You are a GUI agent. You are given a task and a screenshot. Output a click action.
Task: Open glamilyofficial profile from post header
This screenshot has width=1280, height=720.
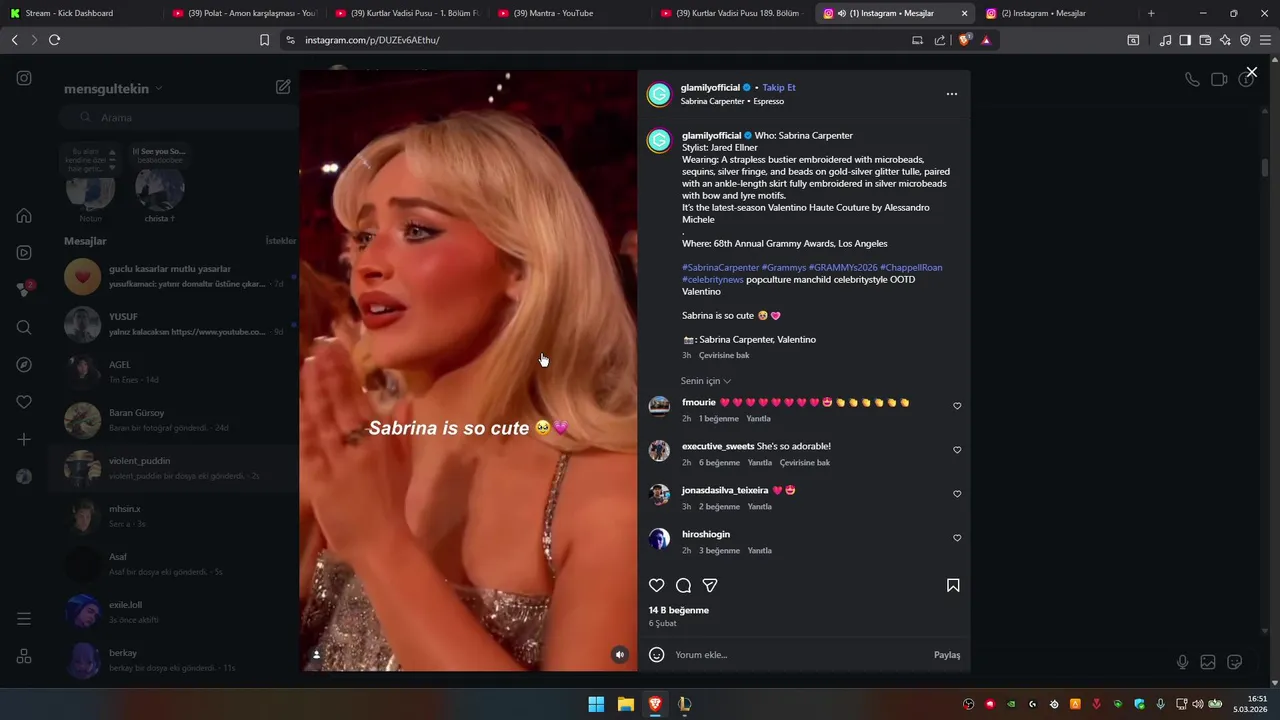[x=710, y=88]
